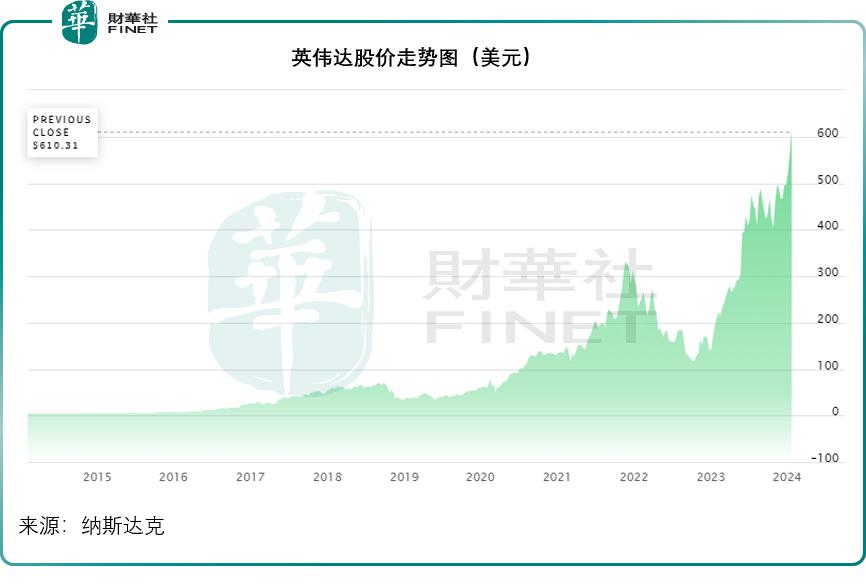This screenshot has height=586, width=866.
Task: Click the 2024 x-axis label
Action: pyautogui.click(x=787, y=477)
